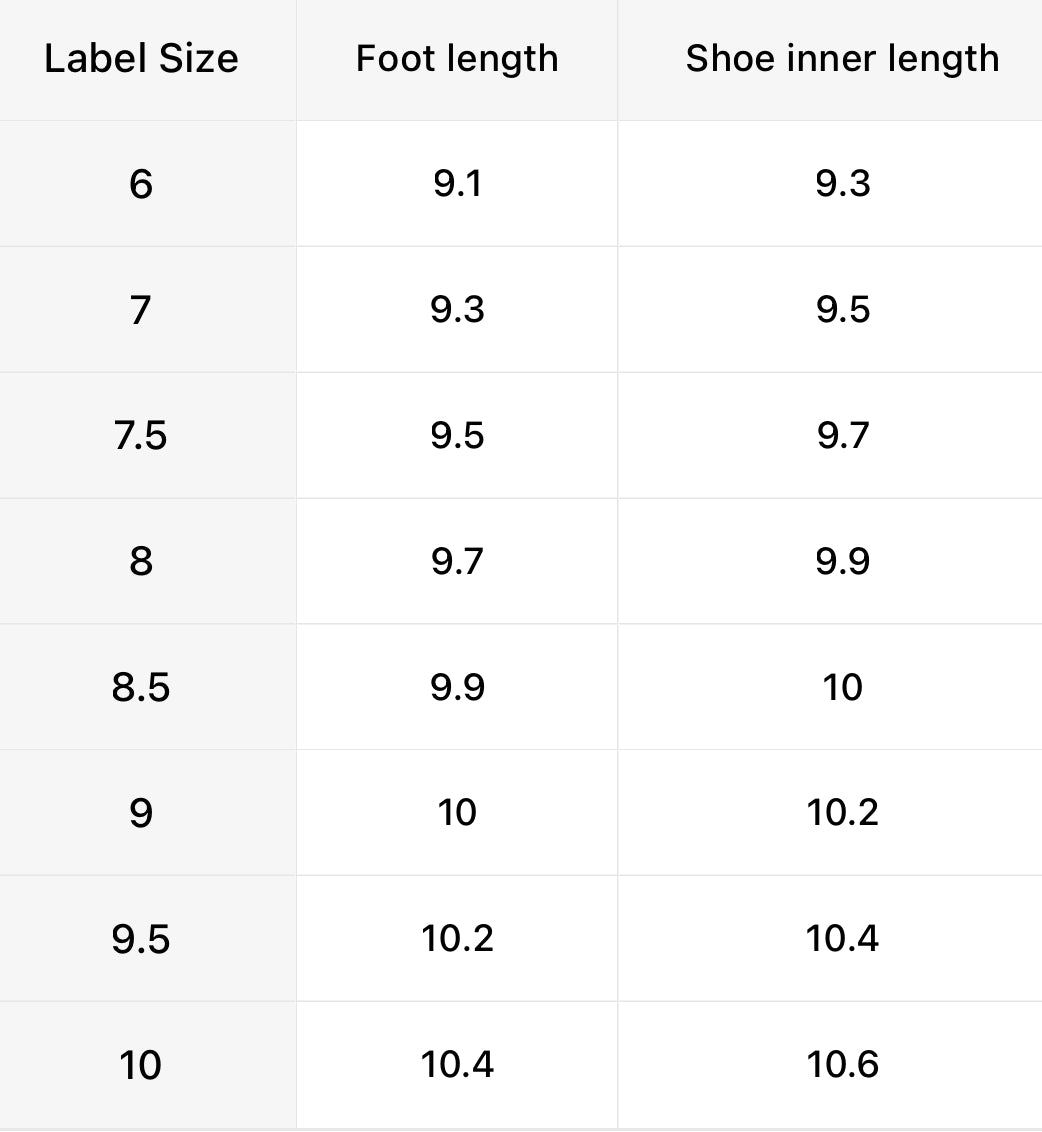This screenshot has width=1042, height=1132.
Task: Select label size 7.5 cell
Action: click(x=141, y=436)
